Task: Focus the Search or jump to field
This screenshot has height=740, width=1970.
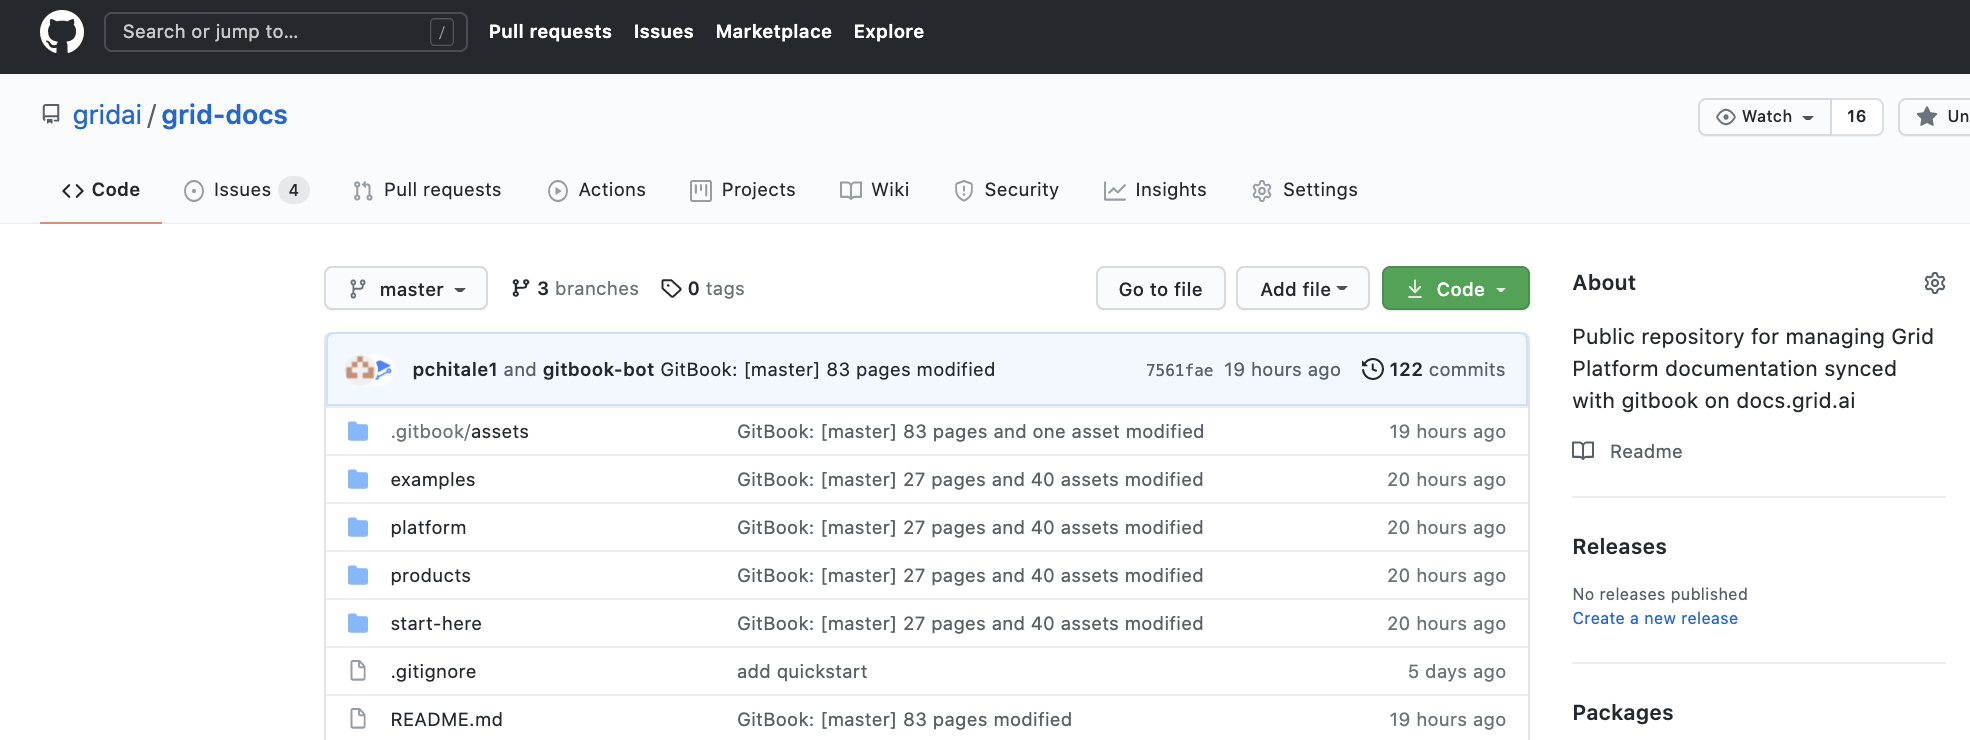Action: tap(286, 32)
